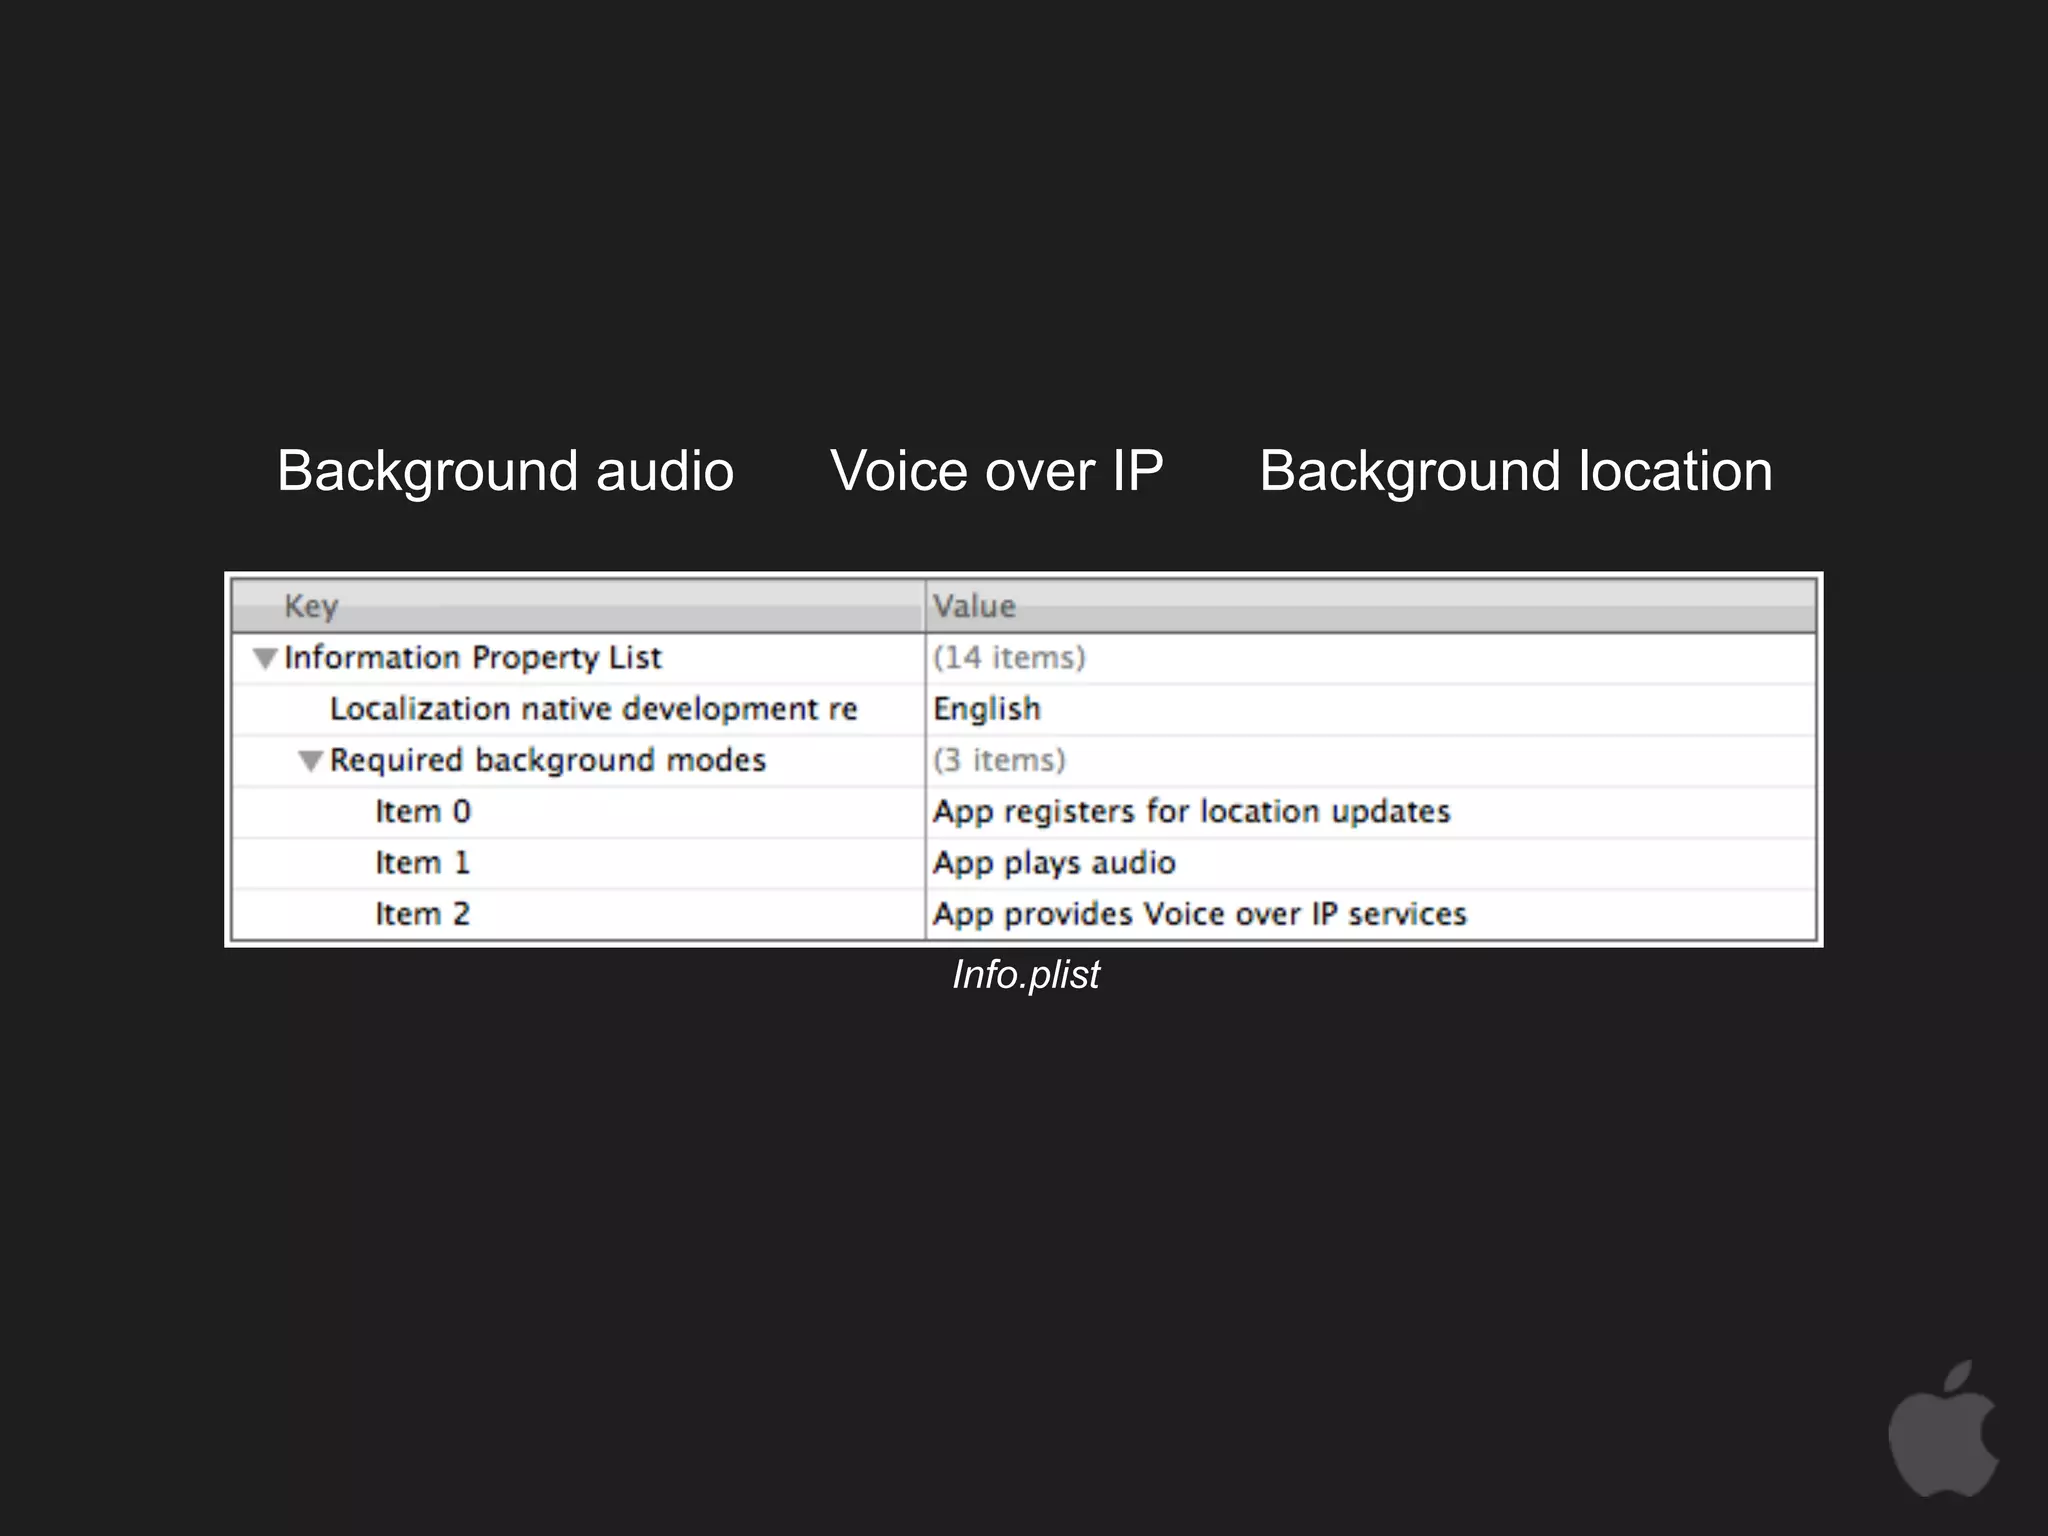Screen dimensions: 2048x1536
Task: Select the Required background modes key
Action: pos(547,761)
